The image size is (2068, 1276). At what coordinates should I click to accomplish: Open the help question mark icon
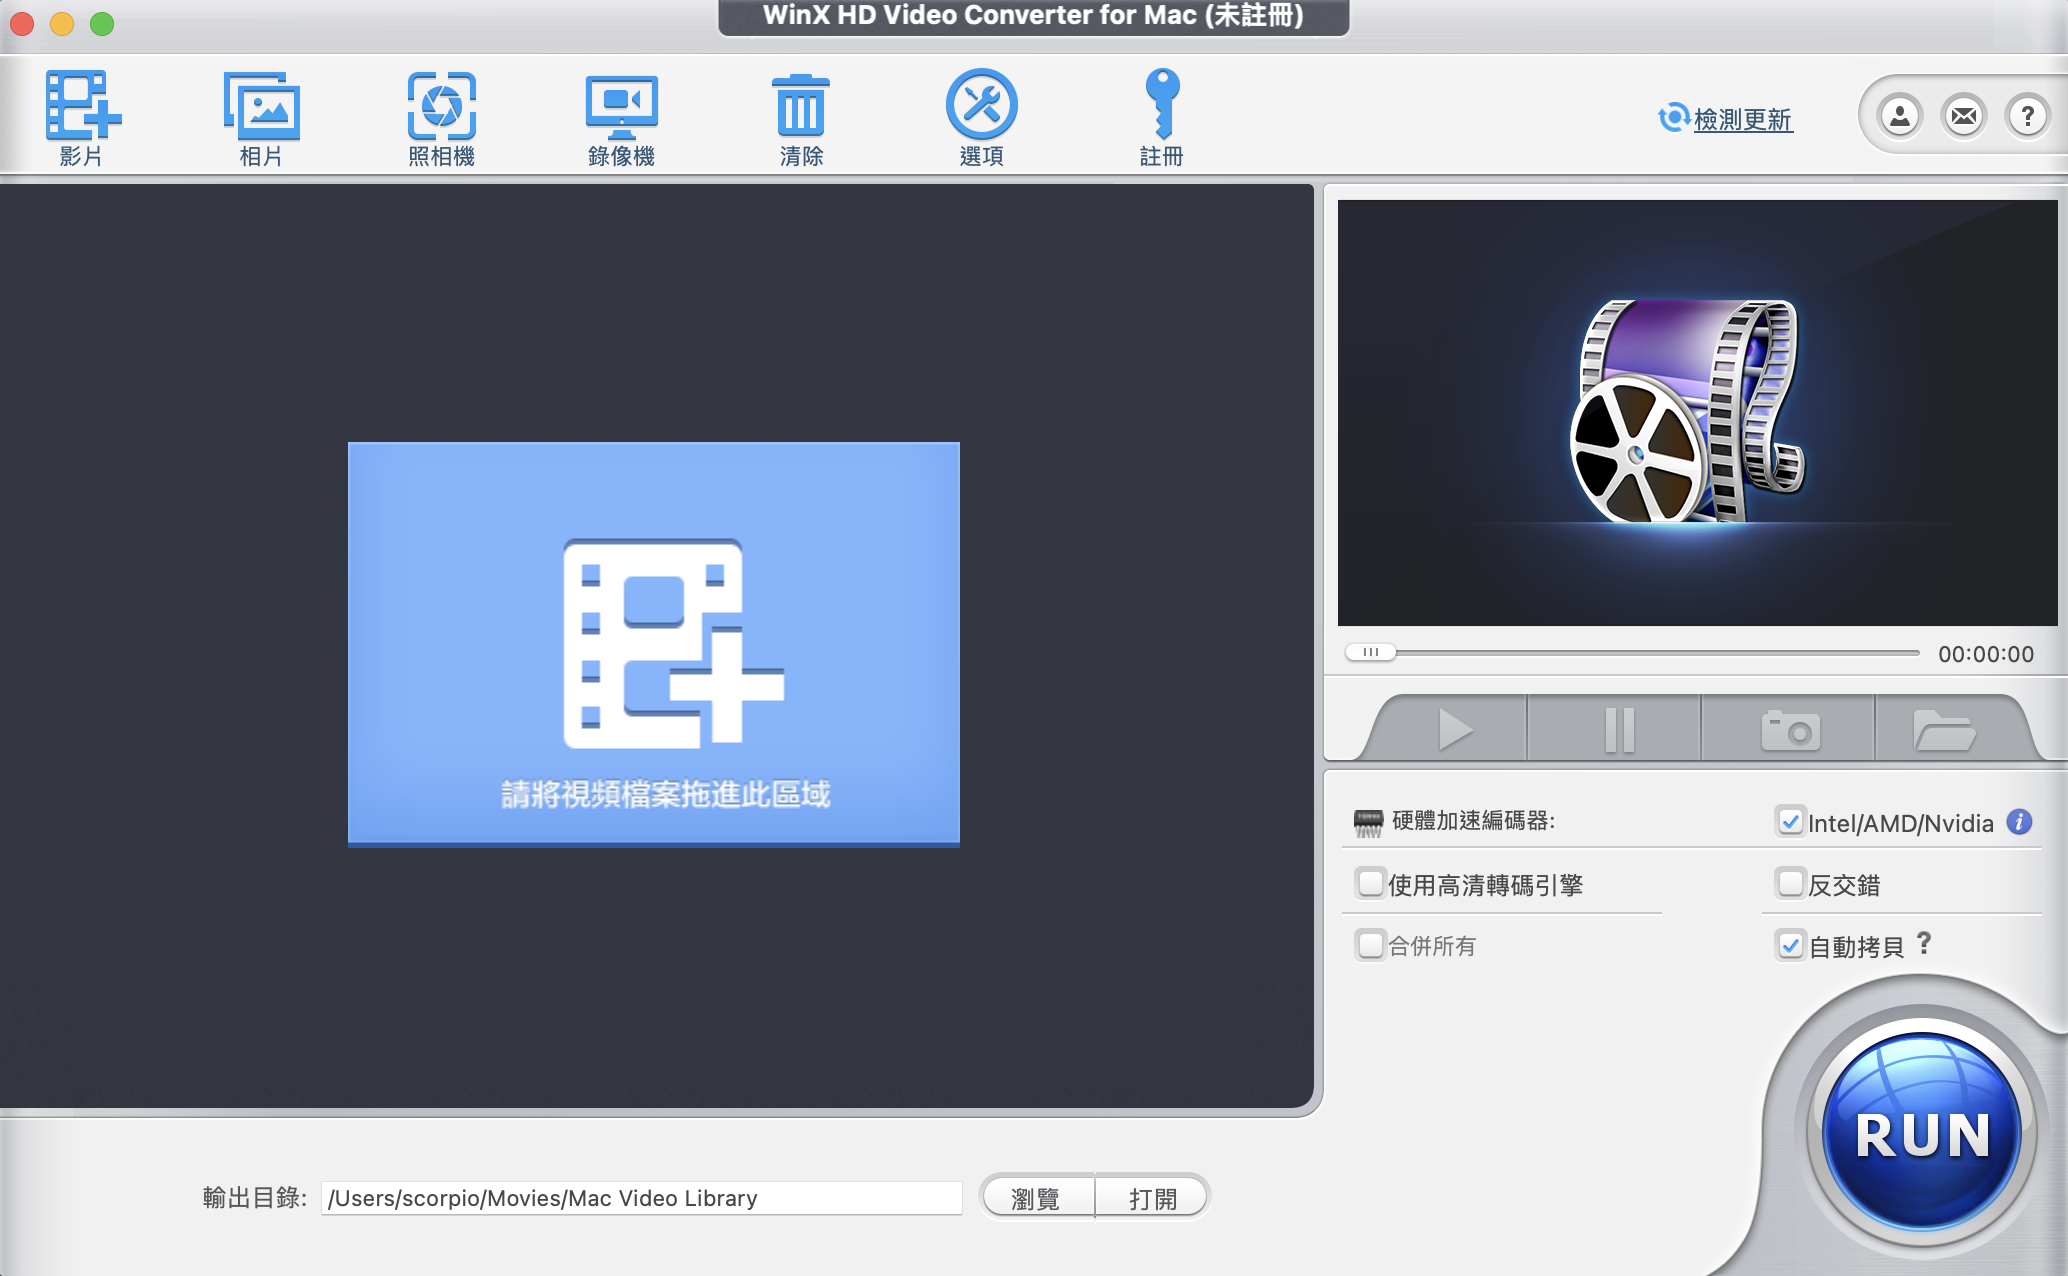2027,117
